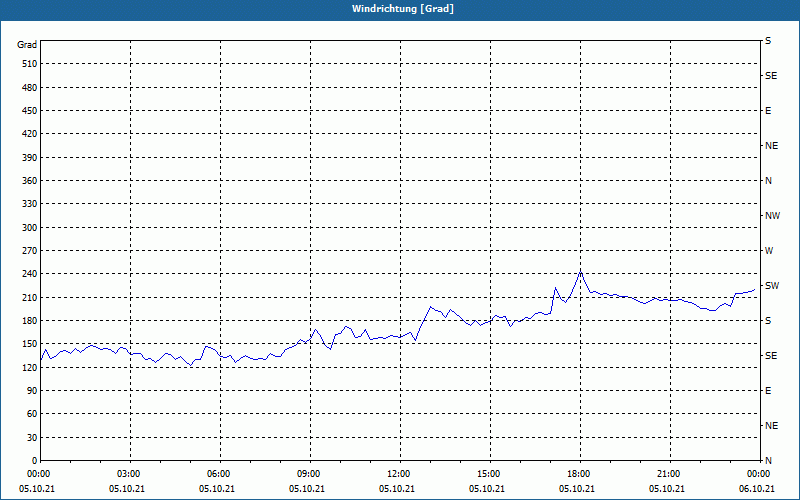Click the 05.10.21 date under 12:00
The height and width of the screenshot is (500, 800).
tap(396, 488)
